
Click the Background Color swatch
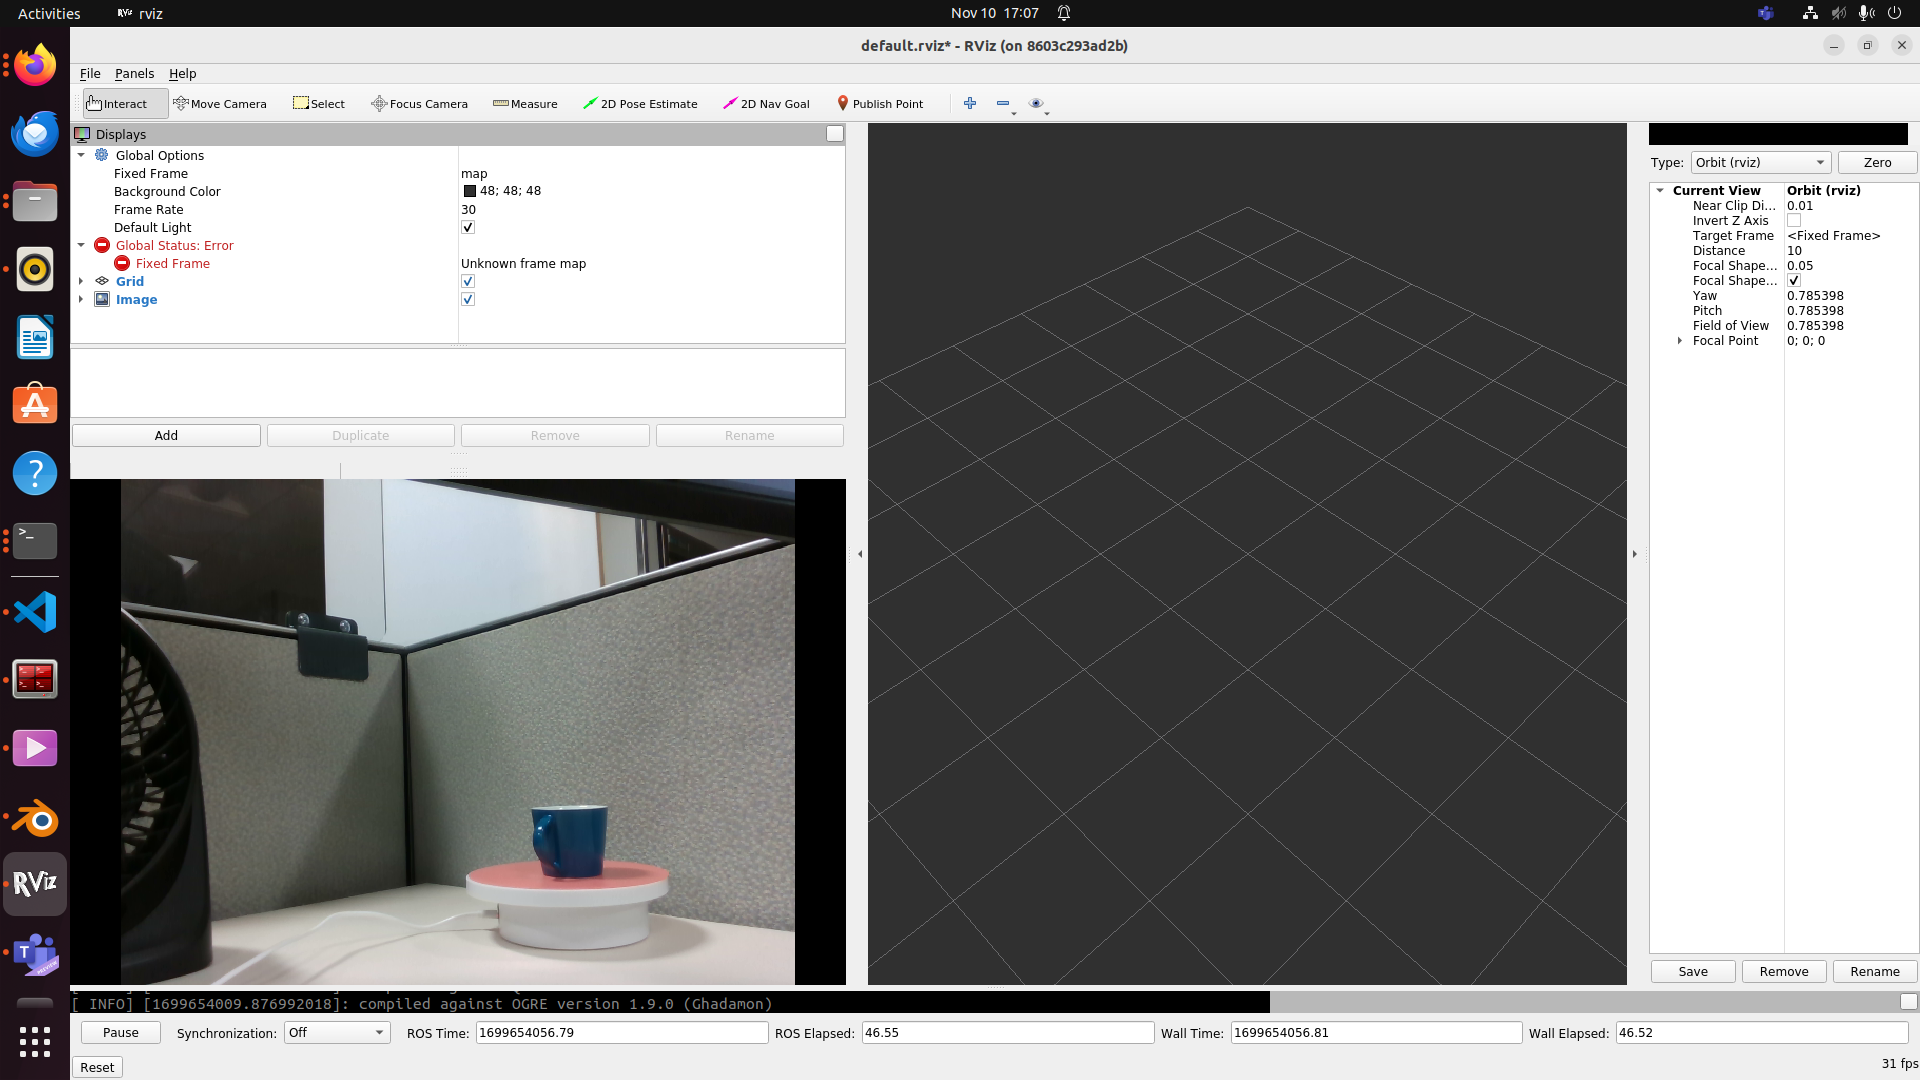[470, 191]
